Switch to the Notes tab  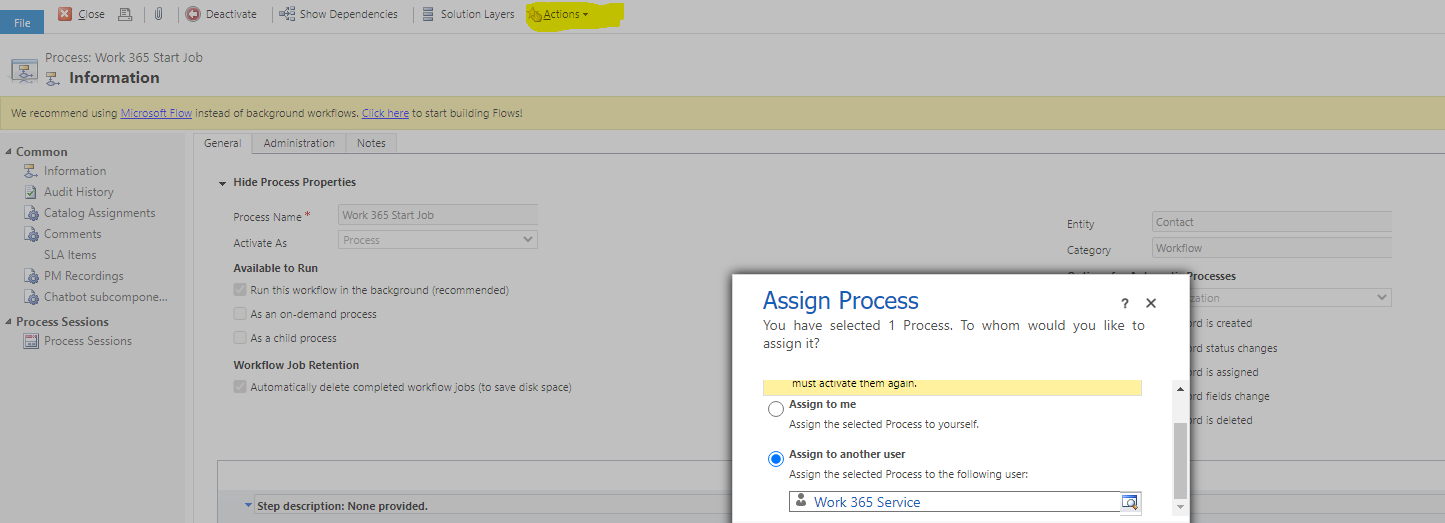click(x=371, y=143)
